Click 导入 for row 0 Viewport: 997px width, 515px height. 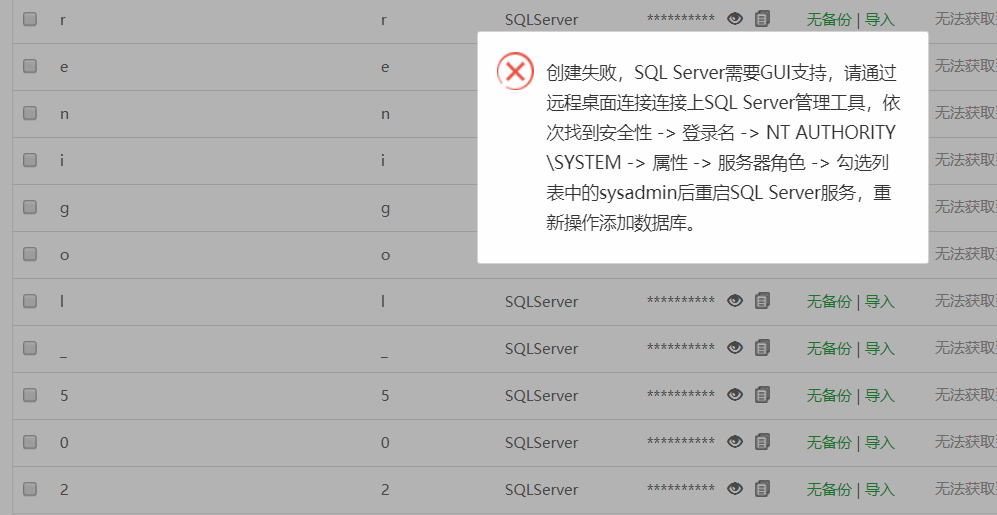pos(880,443)
